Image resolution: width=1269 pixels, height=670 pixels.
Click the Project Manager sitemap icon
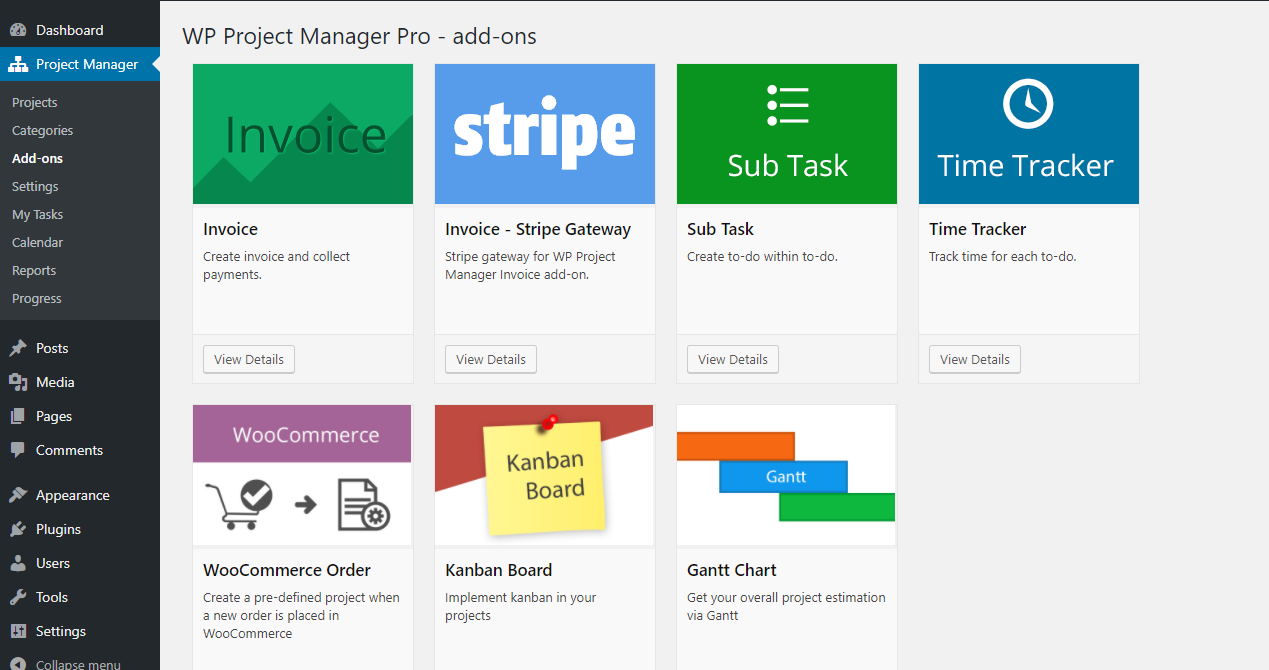pyautogui.click(x=18, y=64)
